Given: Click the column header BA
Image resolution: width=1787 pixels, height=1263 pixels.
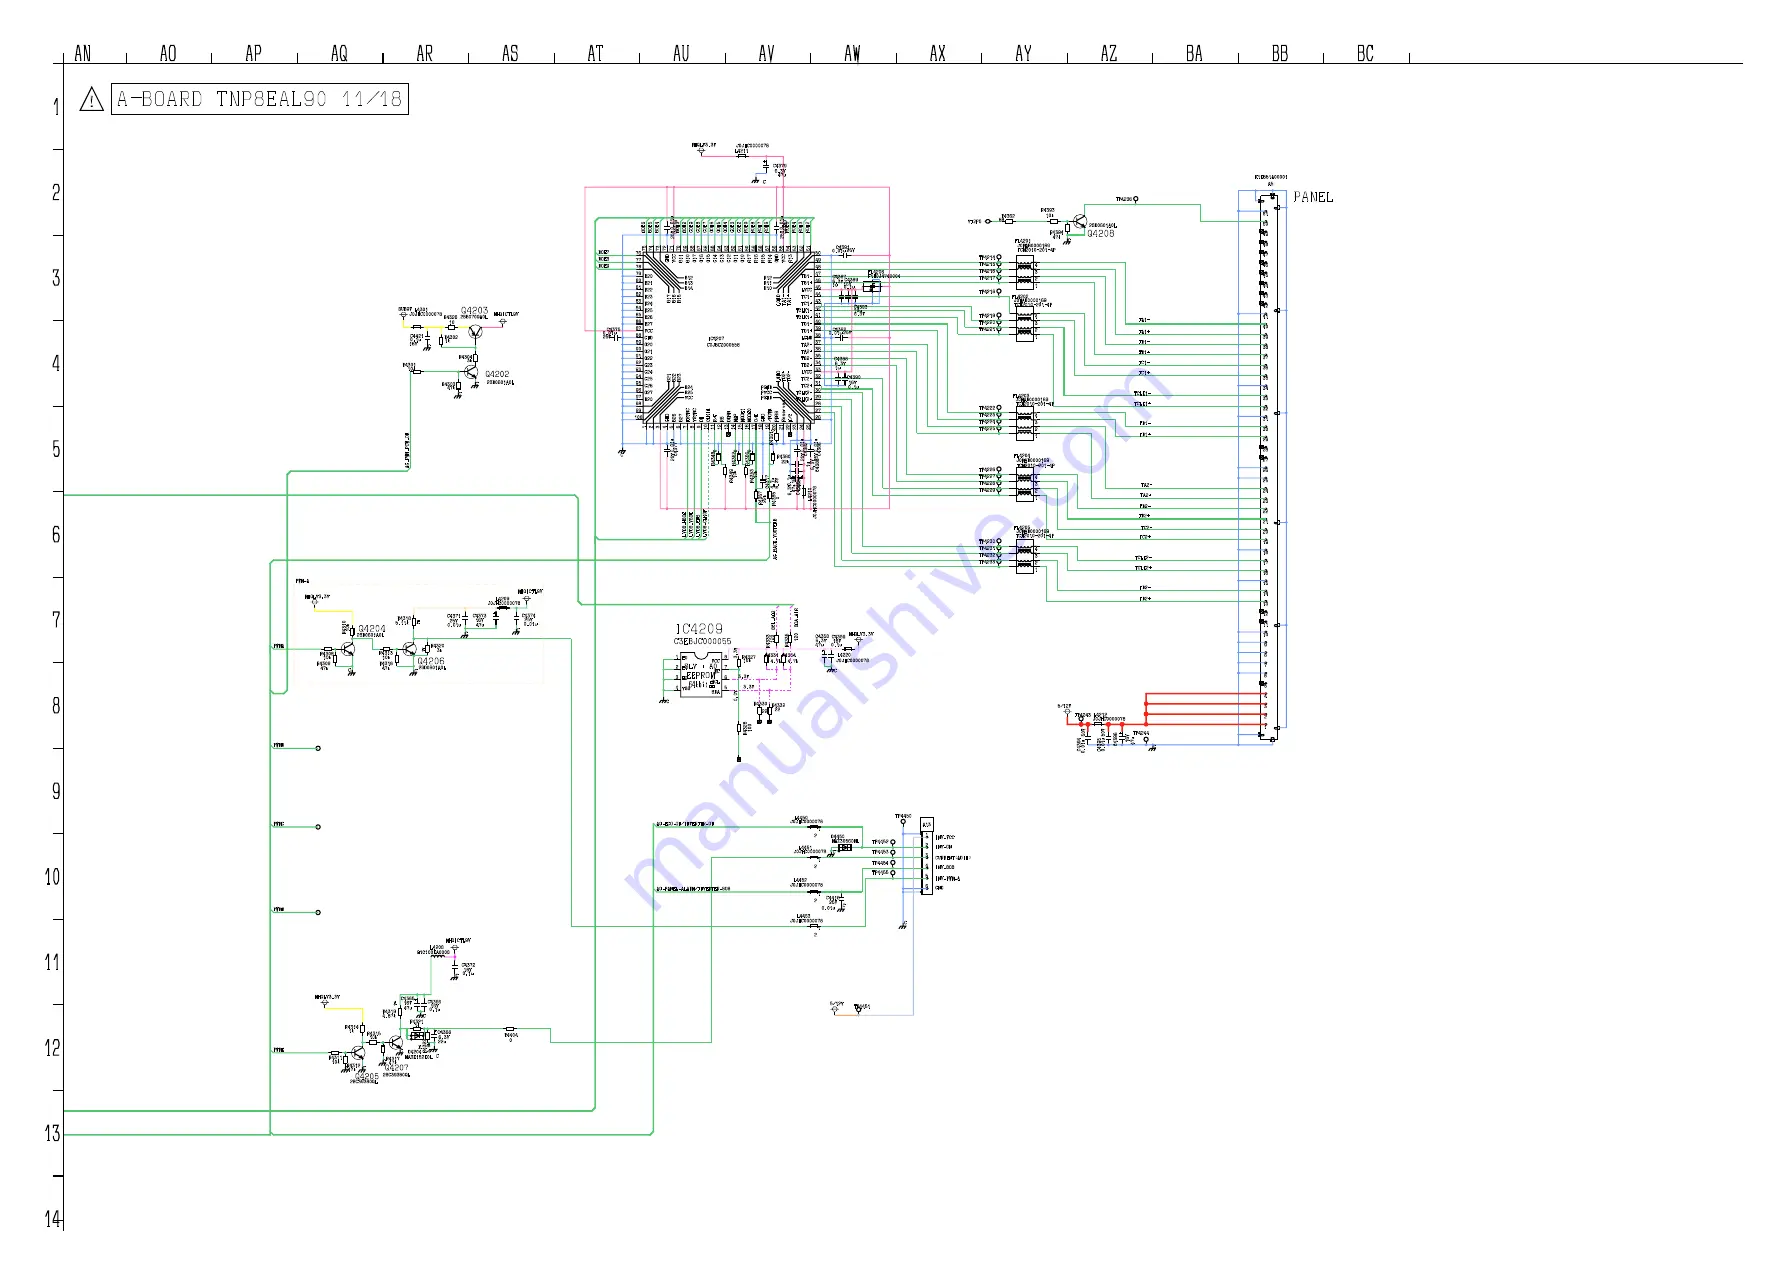Looking at the screenshot, I should (1194, 53).
